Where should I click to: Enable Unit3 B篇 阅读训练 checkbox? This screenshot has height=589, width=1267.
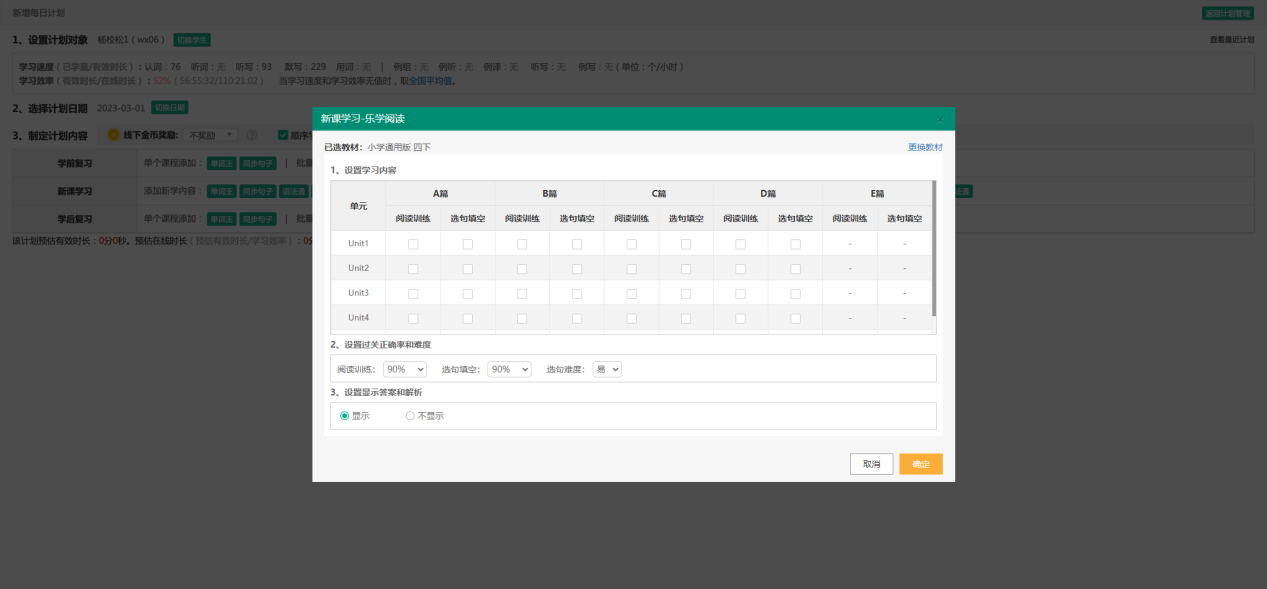click(x=522, y=293)
